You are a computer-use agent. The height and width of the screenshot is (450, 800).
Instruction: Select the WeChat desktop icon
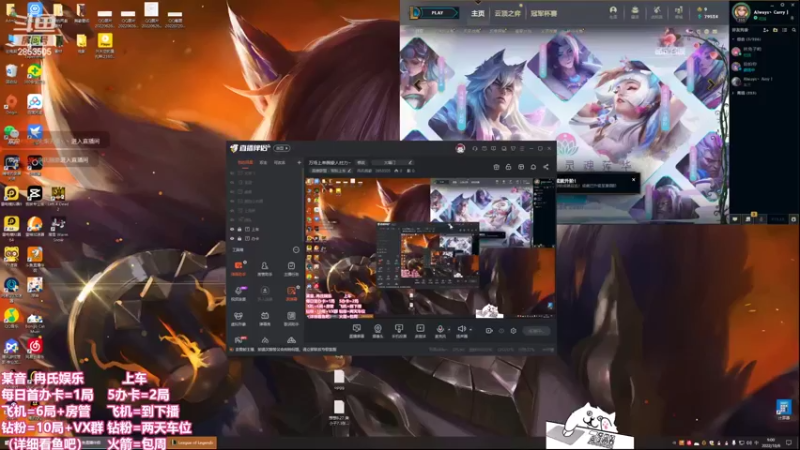point(11,135)
